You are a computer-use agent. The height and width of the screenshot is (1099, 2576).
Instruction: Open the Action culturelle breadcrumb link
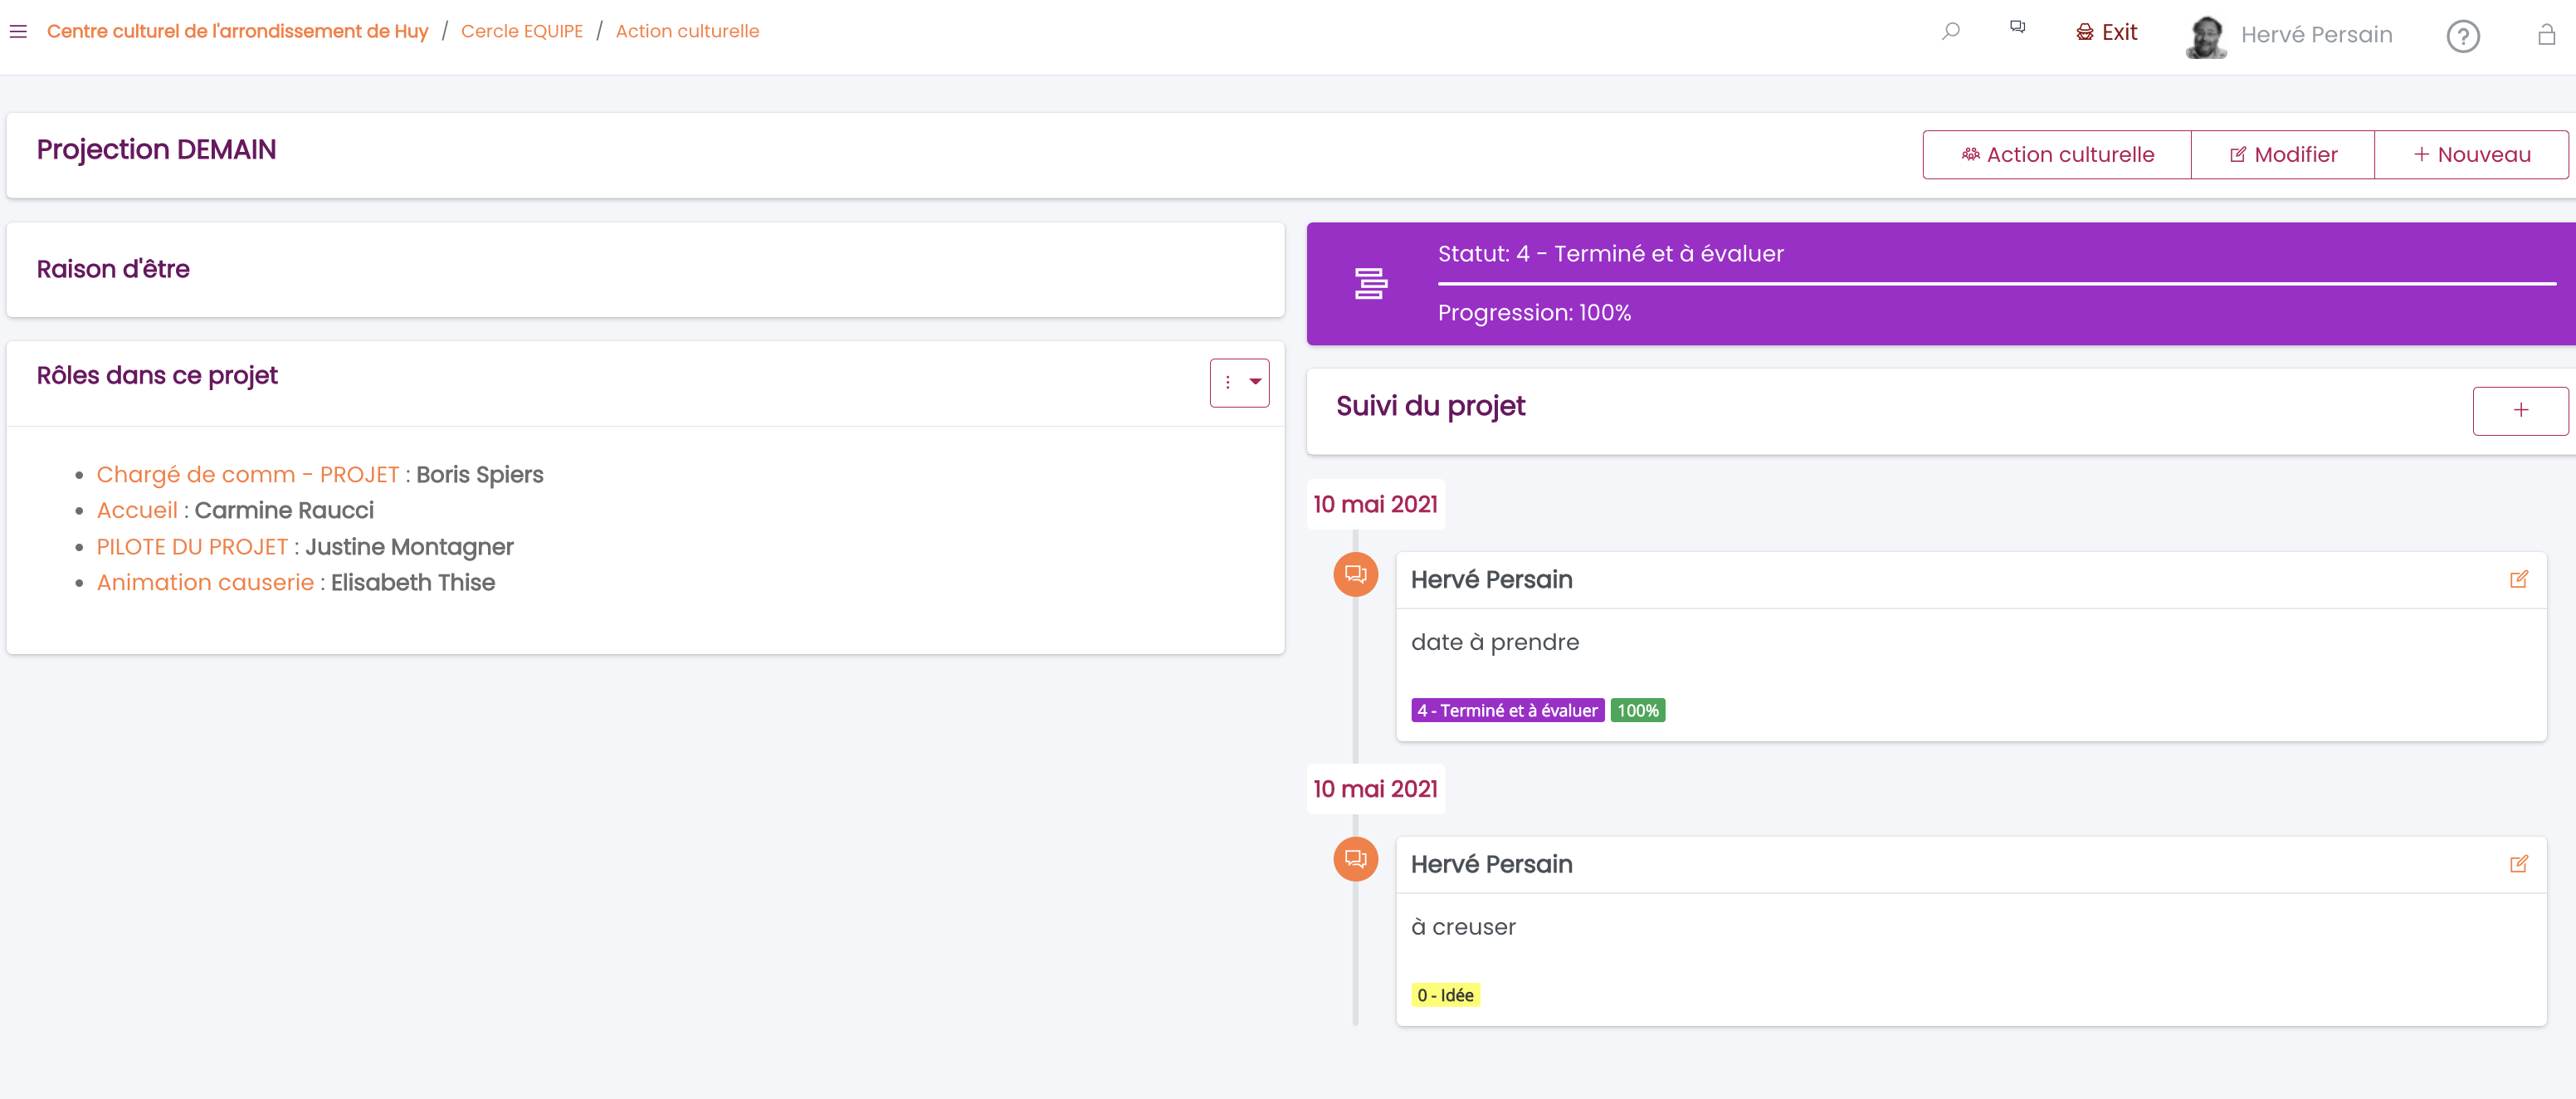point(687,31)
